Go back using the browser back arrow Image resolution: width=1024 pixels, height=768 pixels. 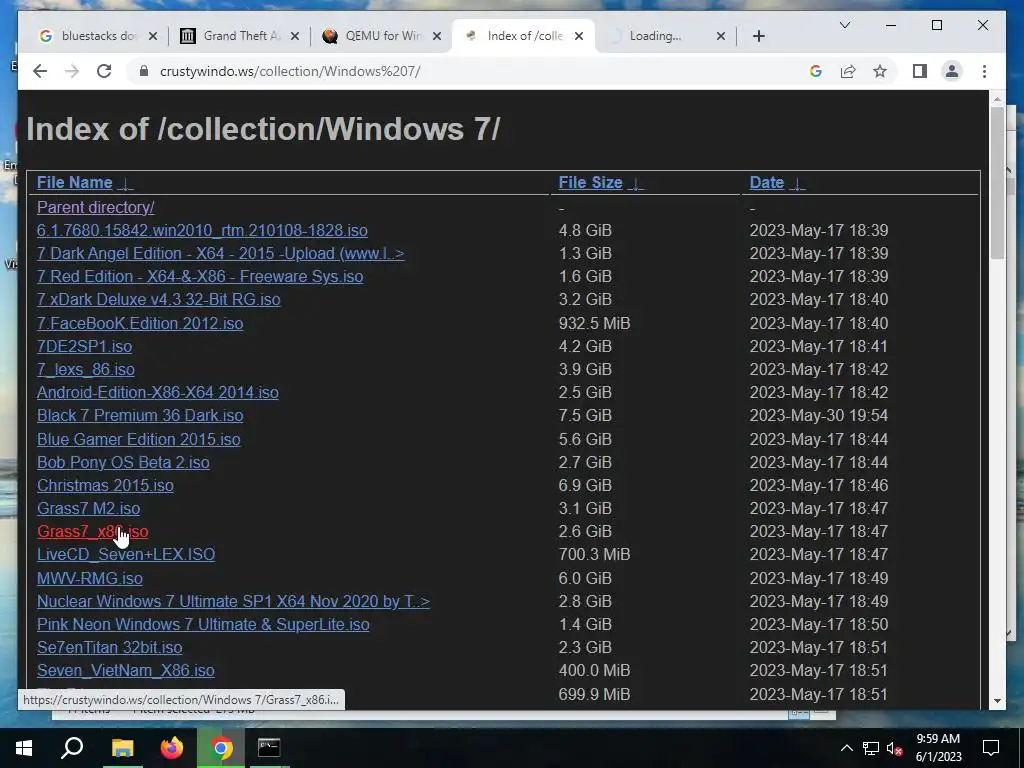click(40, 71)
